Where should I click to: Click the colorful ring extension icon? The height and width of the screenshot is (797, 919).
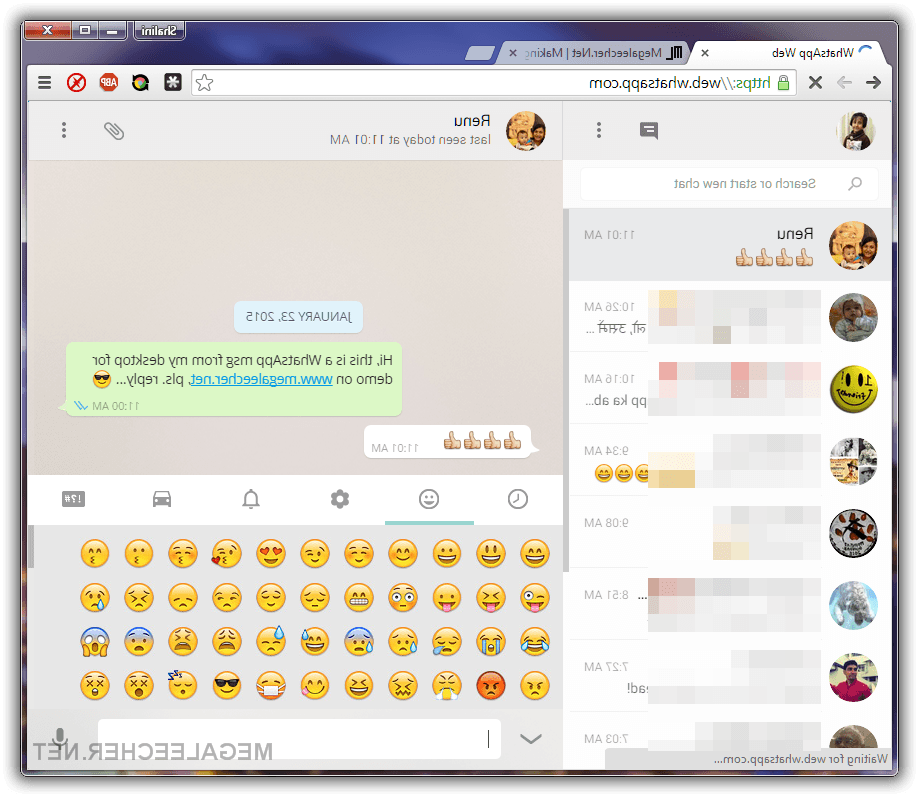[140, 83]
